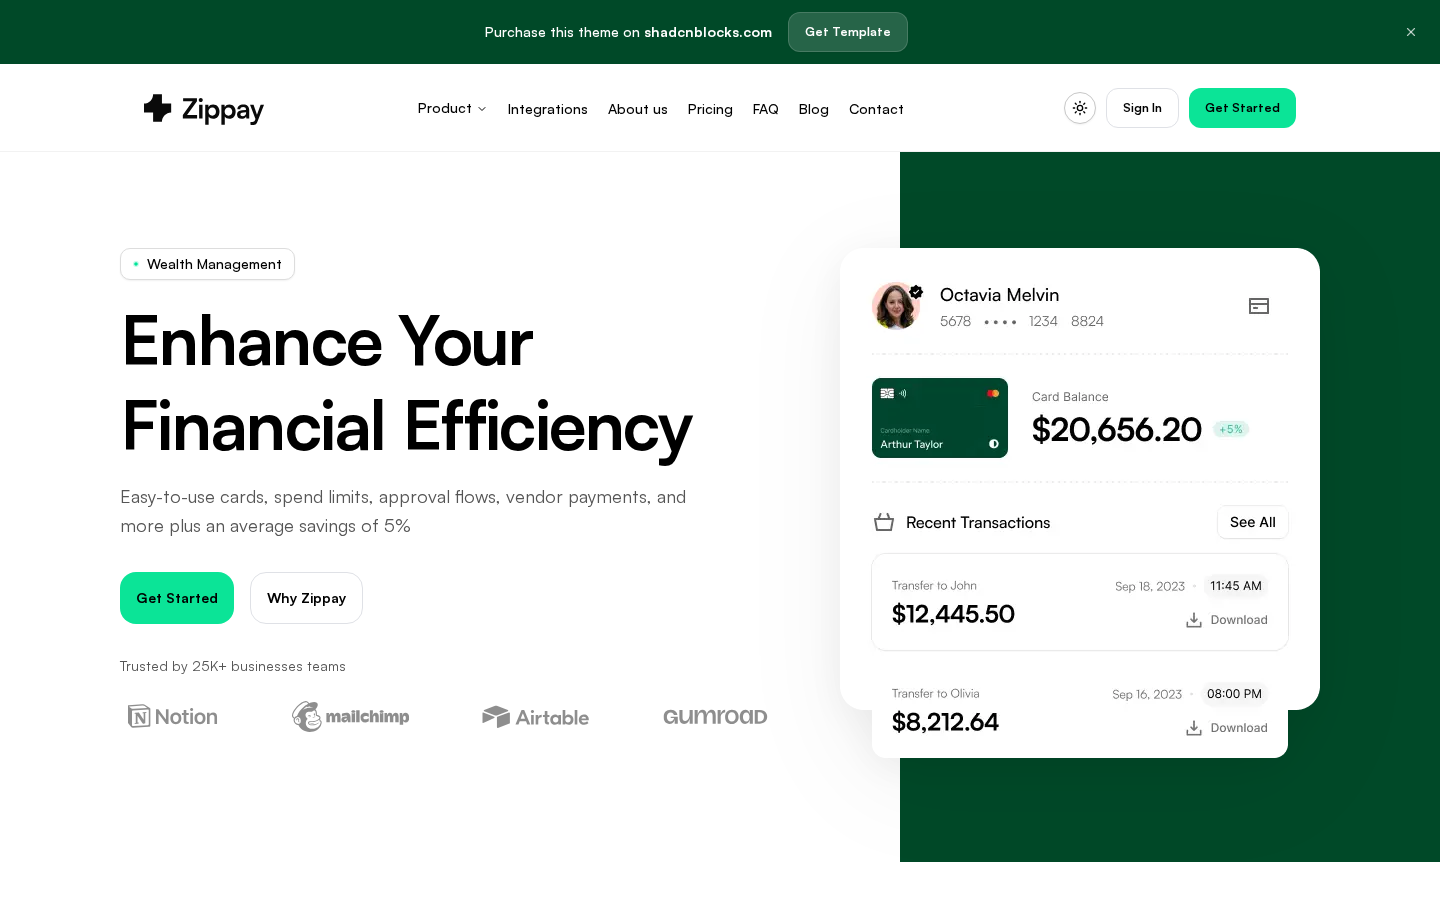The image size is (1440, 900).
Task: Click the basket icon next to Recent Transactions
Action: tap(884, 522)
